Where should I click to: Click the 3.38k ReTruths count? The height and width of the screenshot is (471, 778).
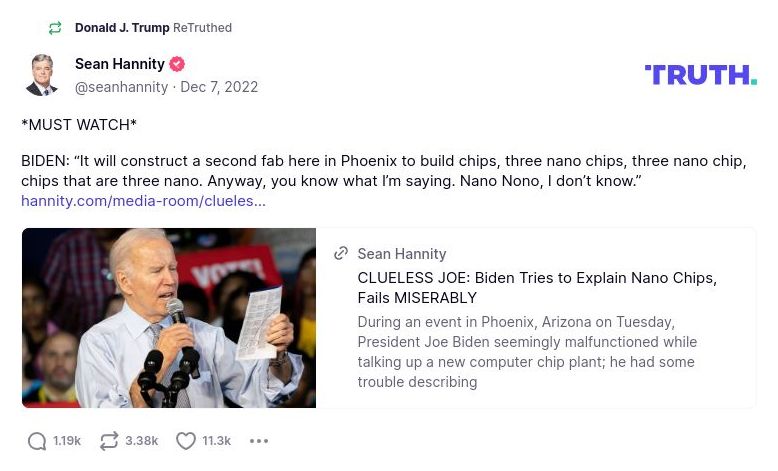141,441
